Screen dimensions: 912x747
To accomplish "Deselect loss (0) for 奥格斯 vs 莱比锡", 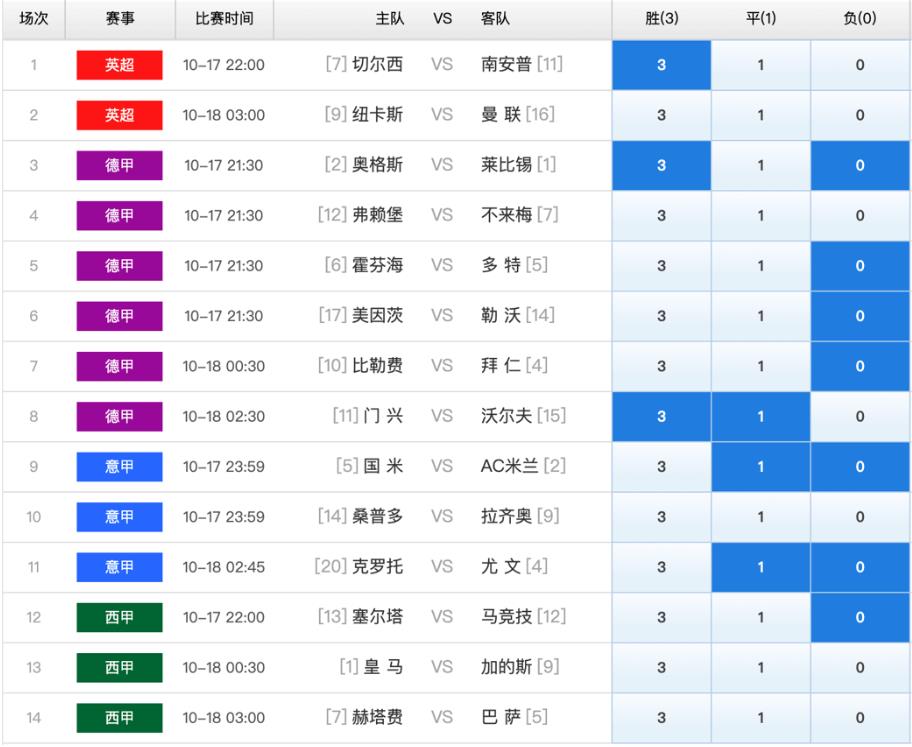I will pyautogui.click(x=860, y=165).
